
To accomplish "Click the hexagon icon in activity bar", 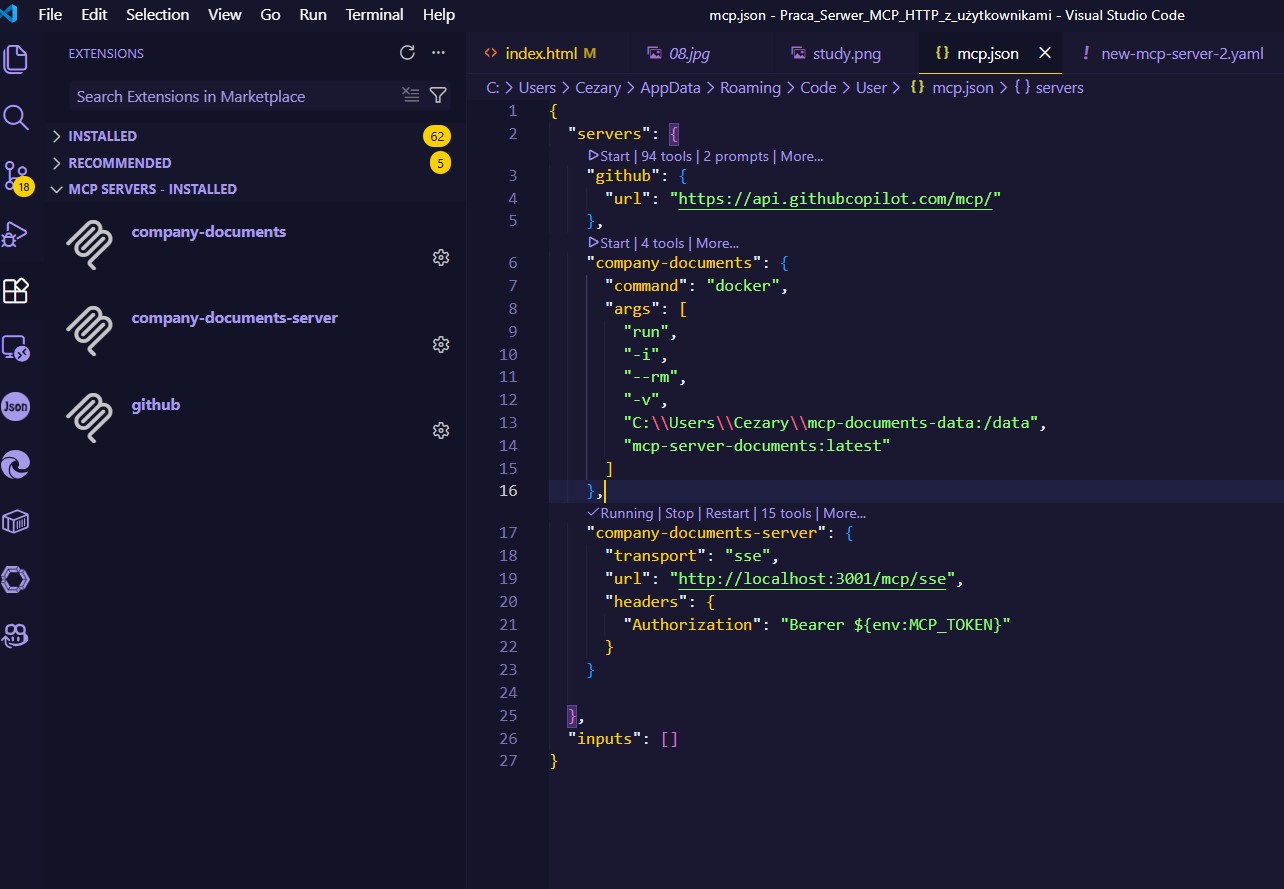I will click(16, 579).
